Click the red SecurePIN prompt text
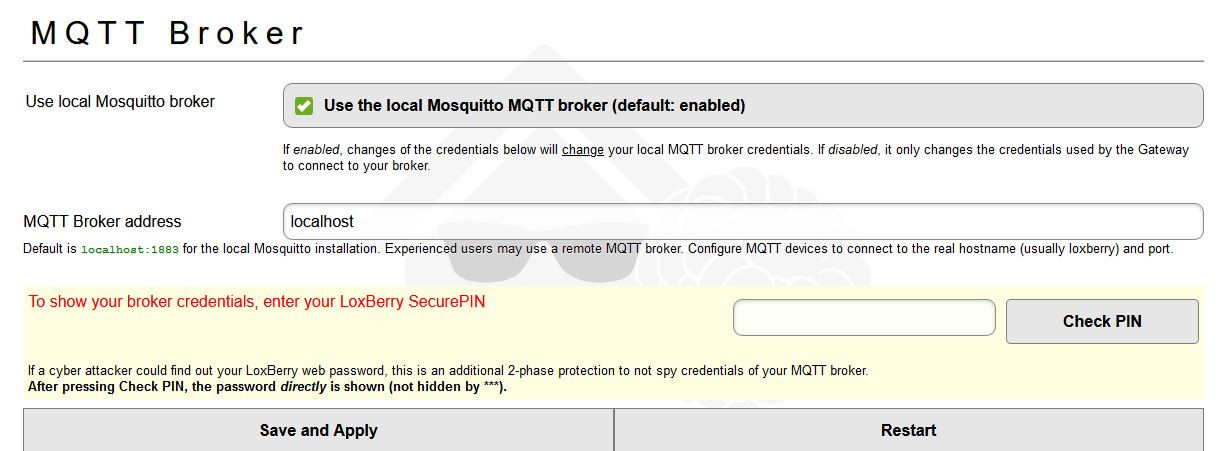 pos(256,301)
